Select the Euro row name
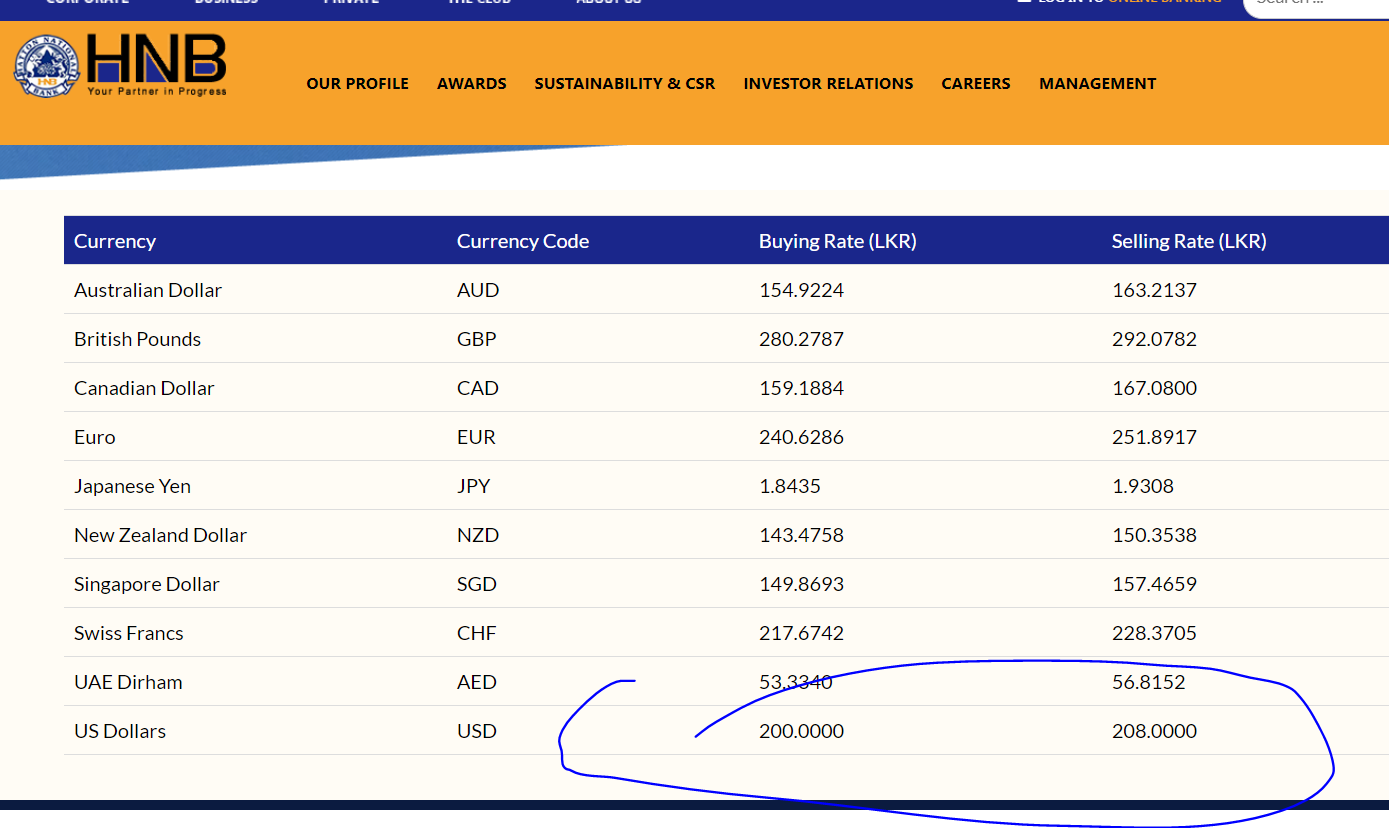Viewport: 1389px width, 828px height. pyautogui.click(x=95, y=437)
